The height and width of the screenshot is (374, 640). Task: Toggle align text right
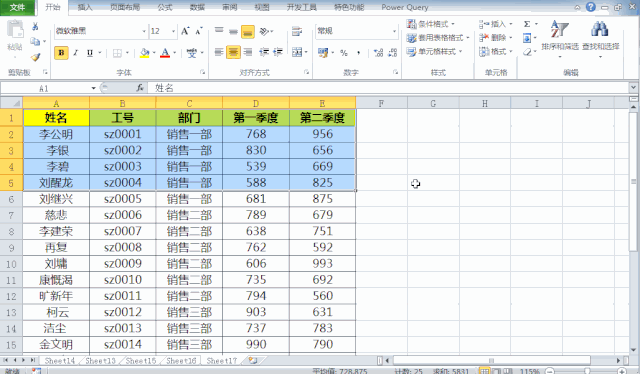pos(248,52)
